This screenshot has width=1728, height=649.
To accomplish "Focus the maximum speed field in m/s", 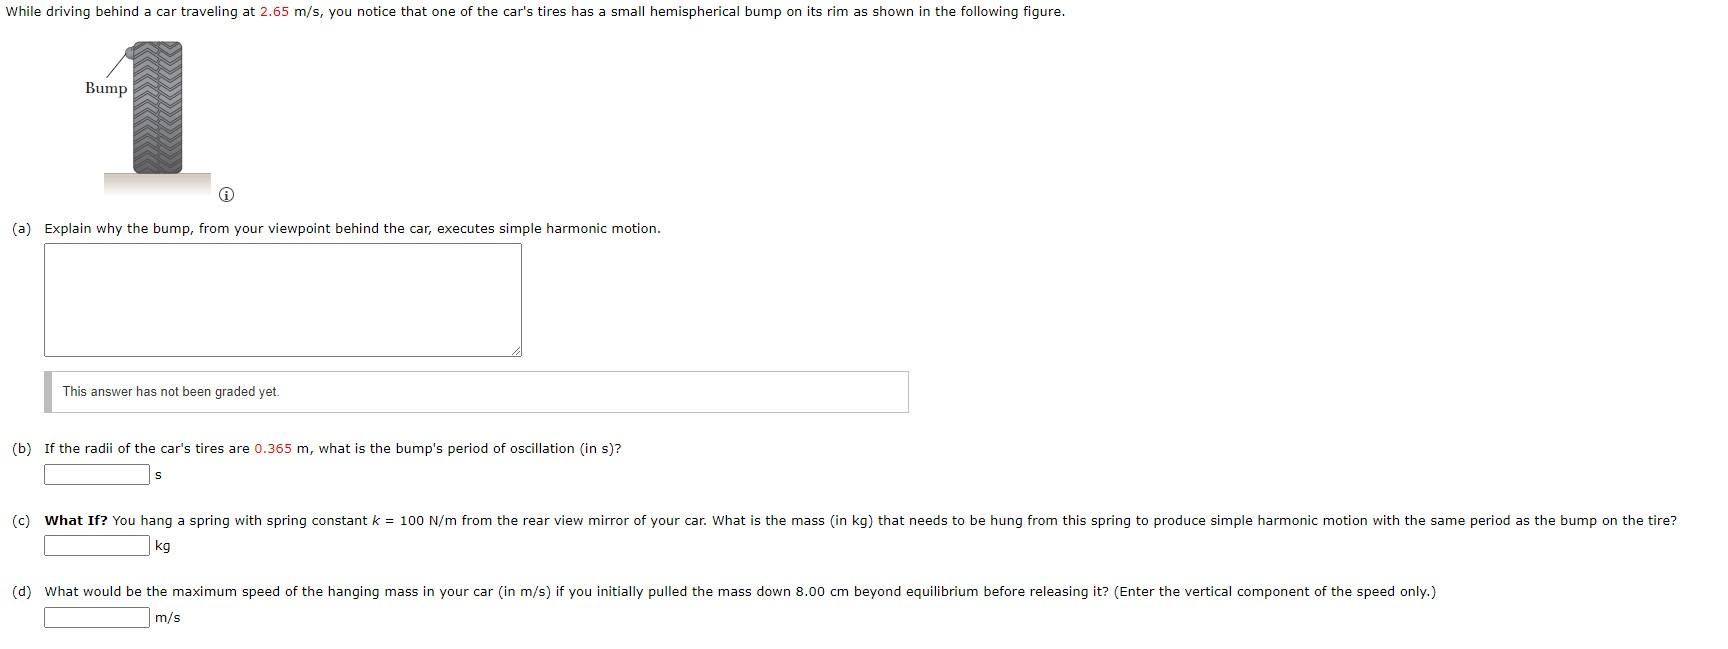I will pos(96,618).
